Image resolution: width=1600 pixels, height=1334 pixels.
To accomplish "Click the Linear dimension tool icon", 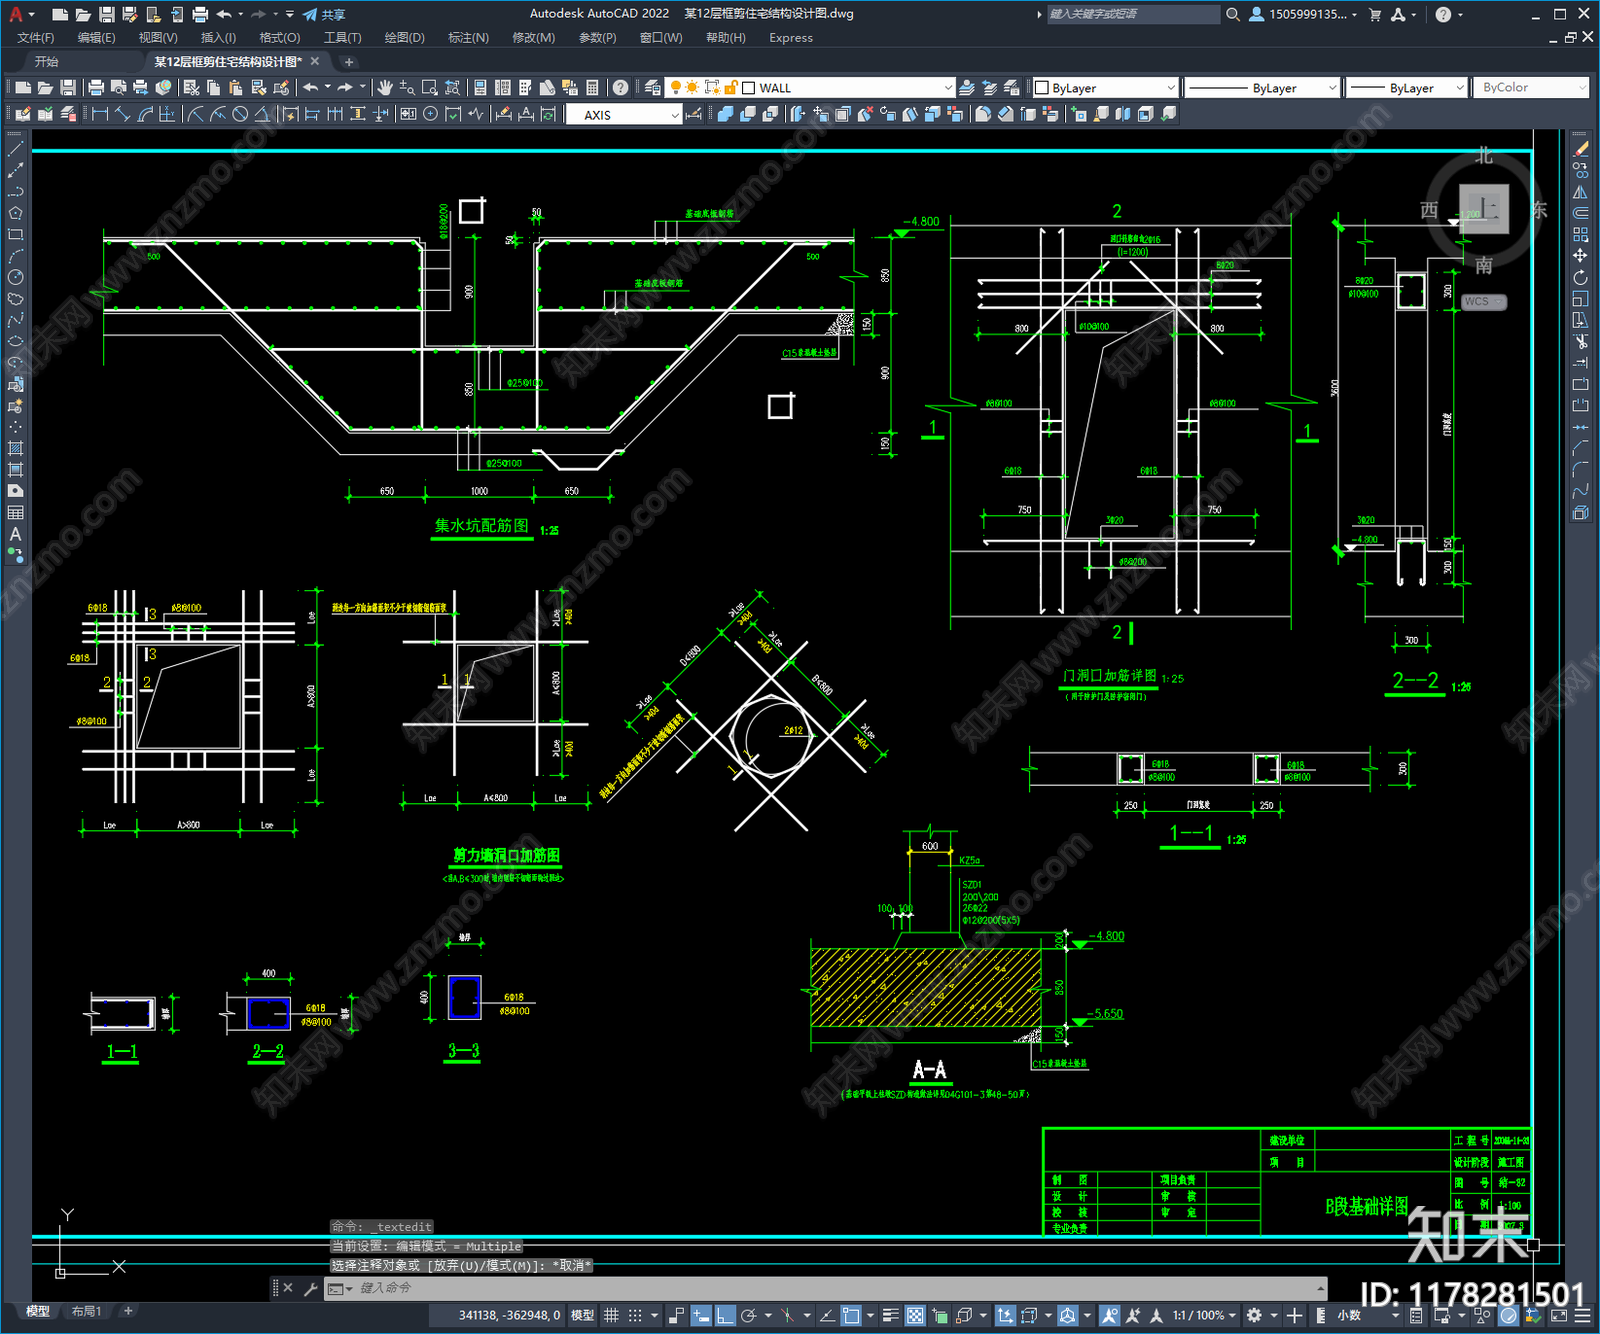I will click(x=100, y=114).
